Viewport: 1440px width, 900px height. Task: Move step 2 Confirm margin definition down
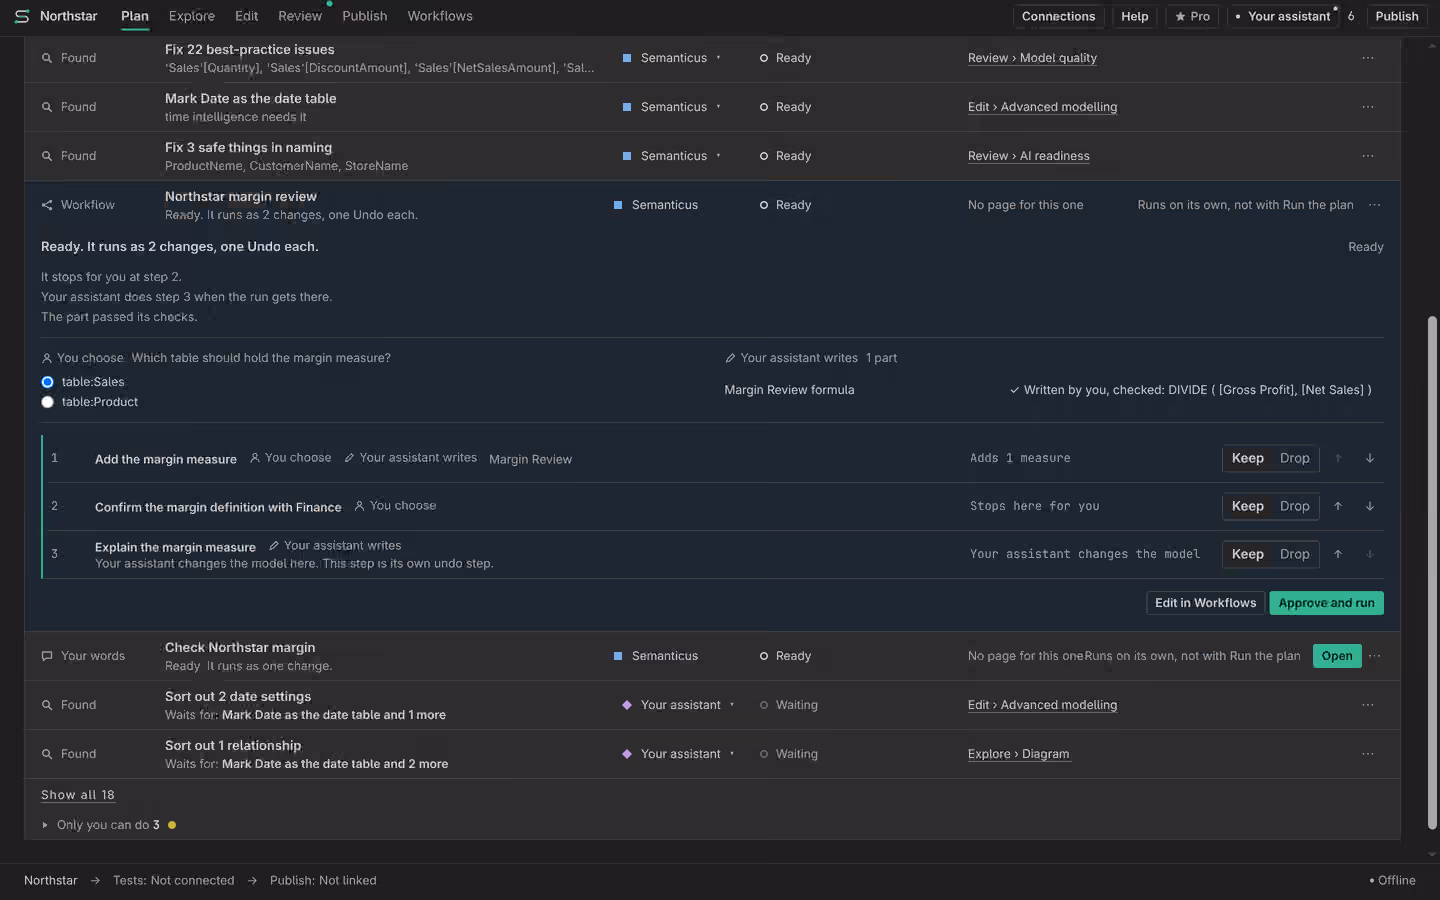(1370, 506)
